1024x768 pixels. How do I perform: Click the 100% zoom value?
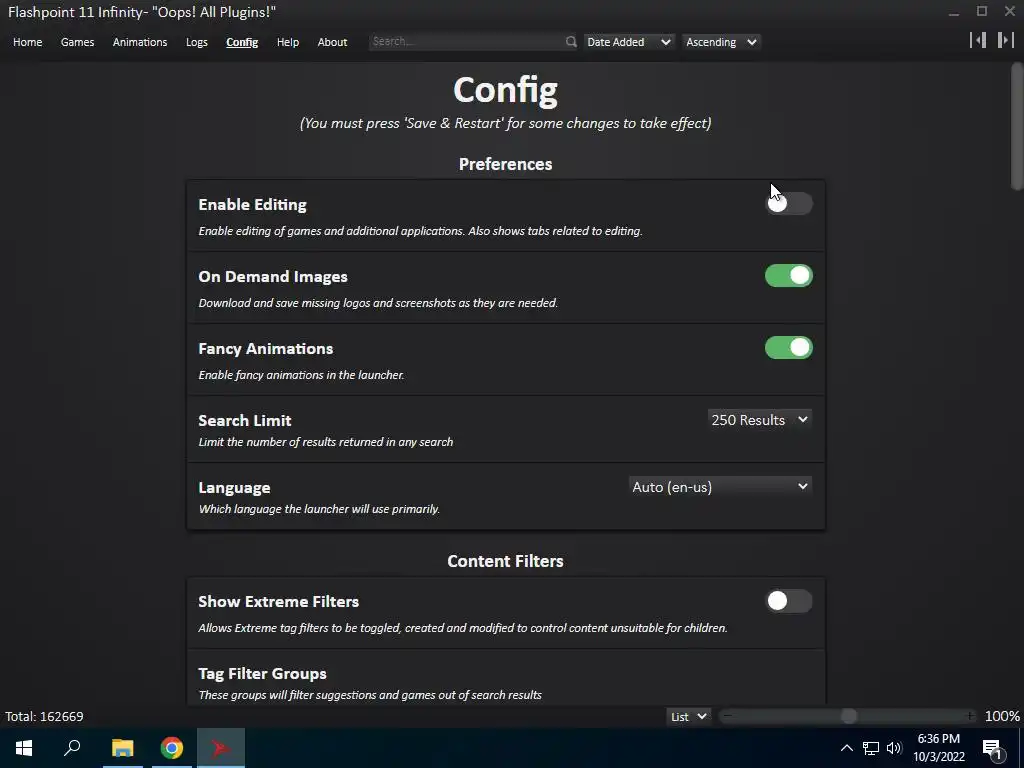click(1002, 716)
